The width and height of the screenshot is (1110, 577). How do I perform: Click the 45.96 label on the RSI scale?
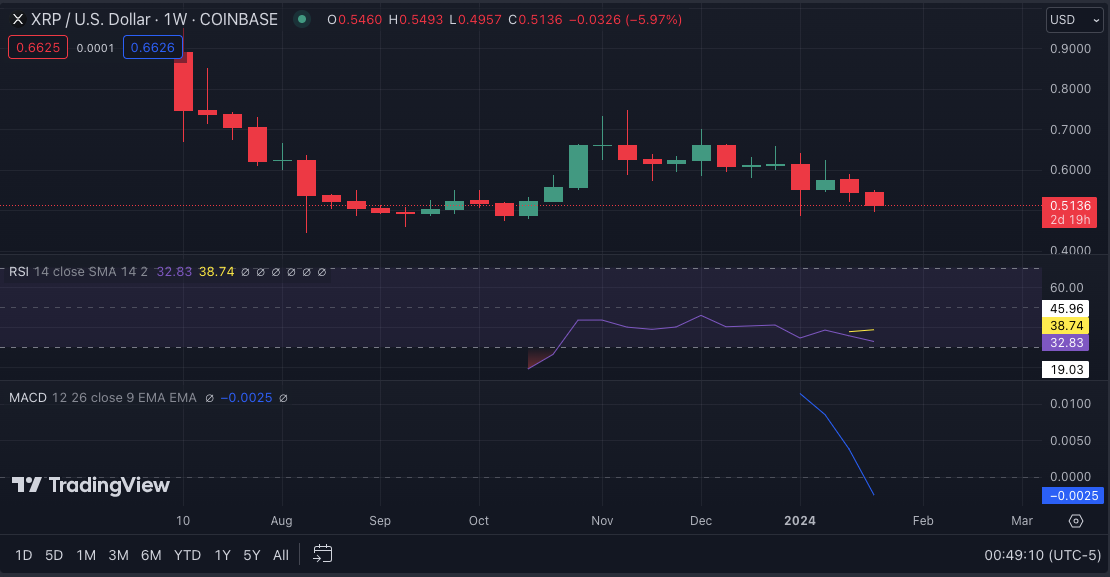pyautogui.click(x=1066, y=309)
